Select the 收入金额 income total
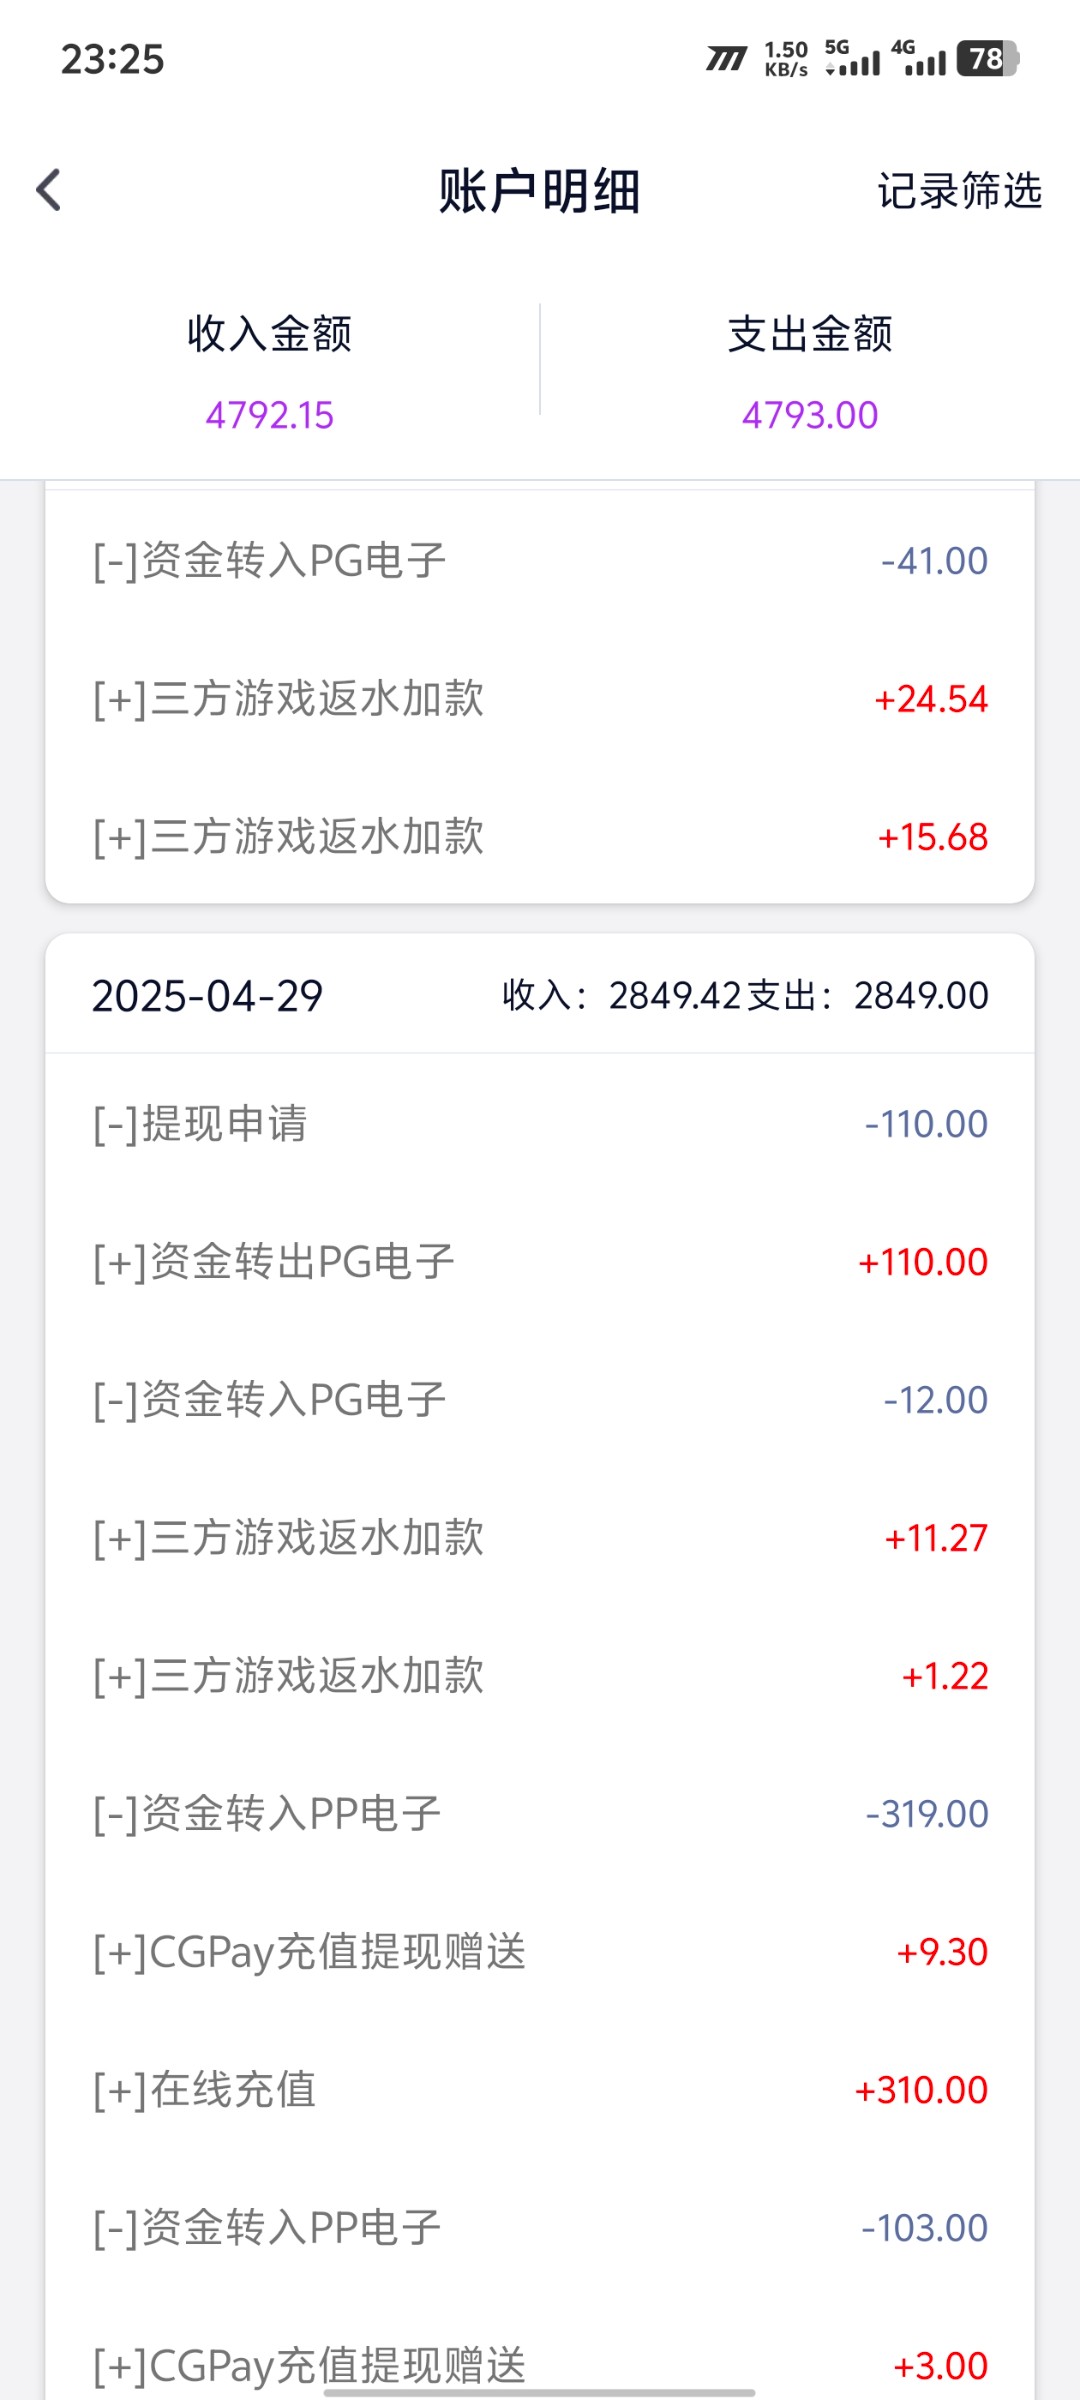 tap(269, 372)
